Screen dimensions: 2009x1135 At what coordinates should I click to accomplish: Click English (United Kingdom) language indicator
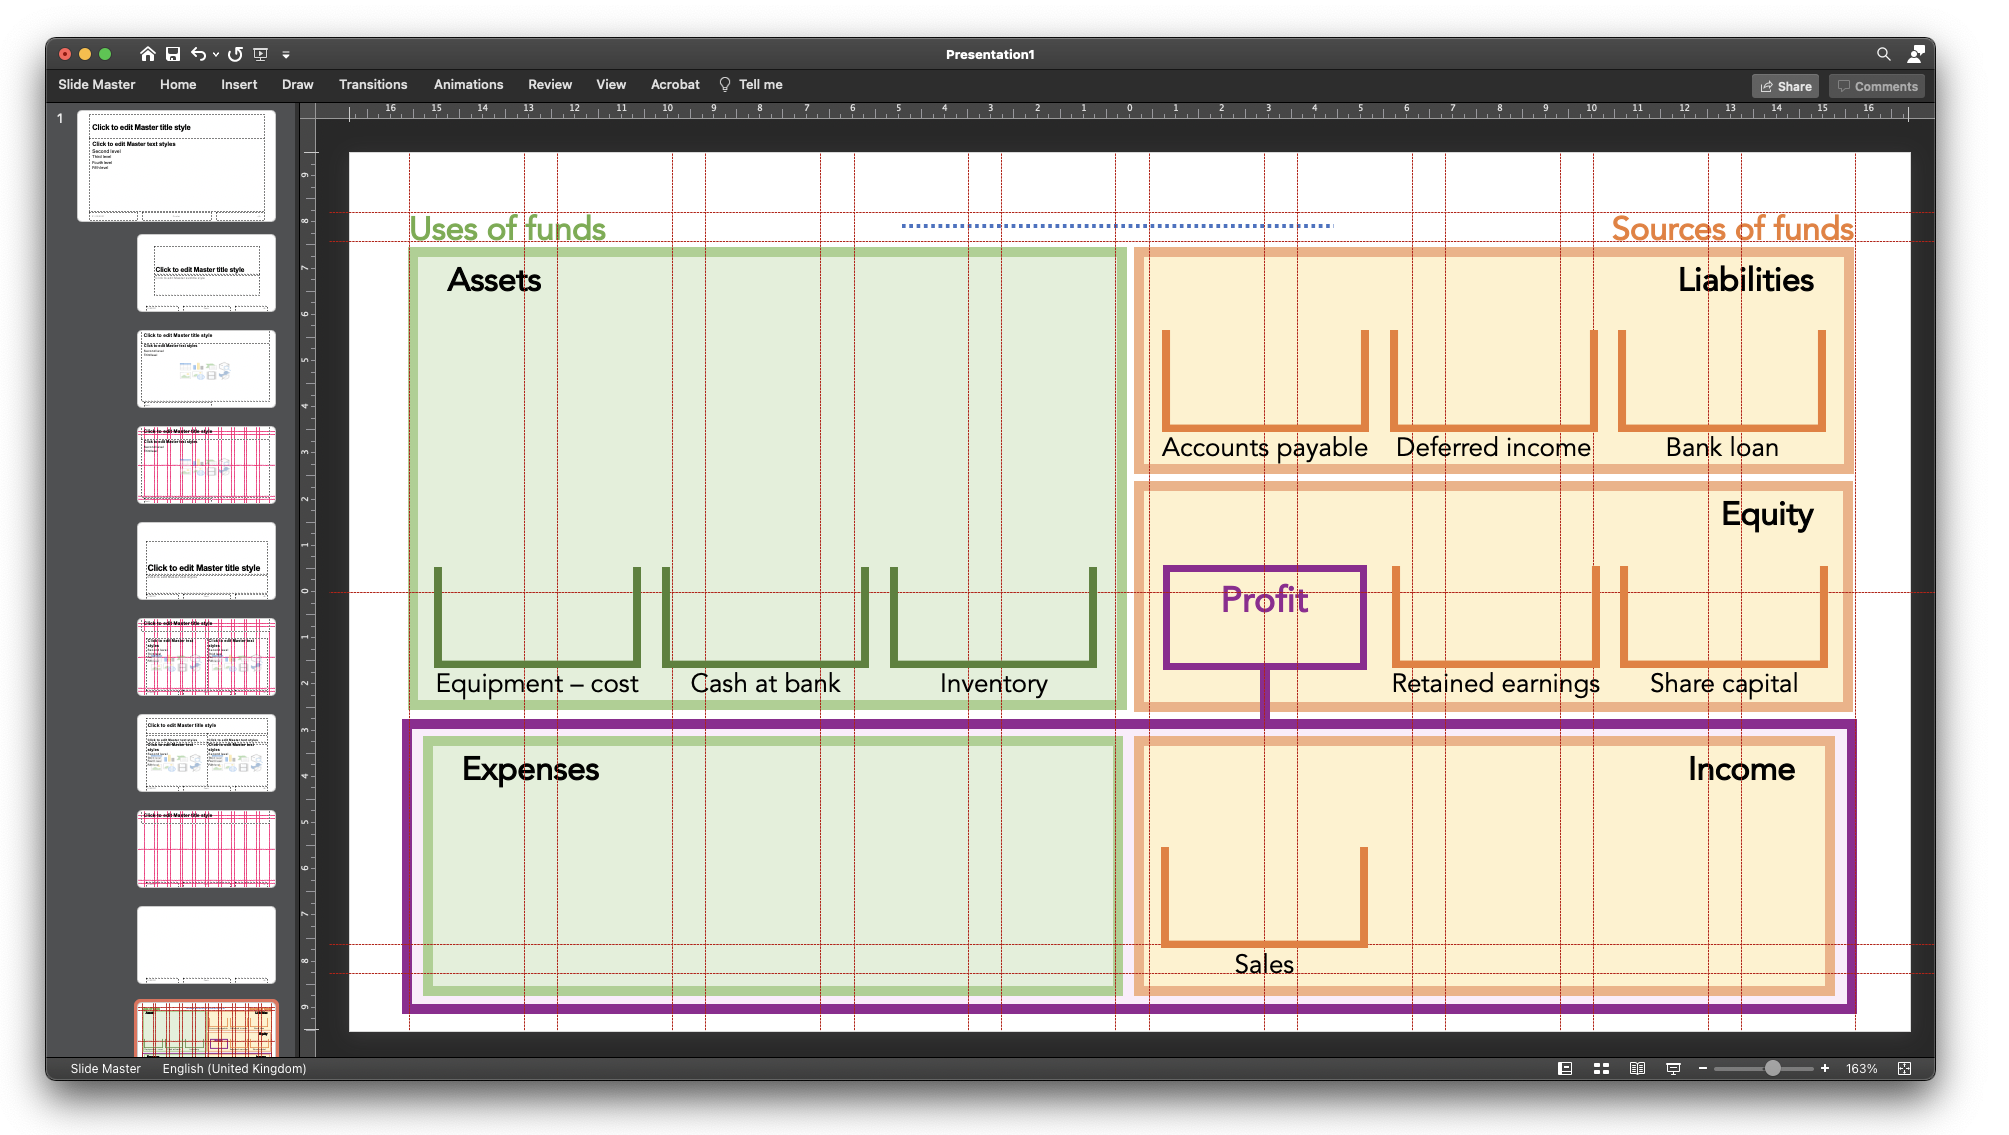[234, 1068]
